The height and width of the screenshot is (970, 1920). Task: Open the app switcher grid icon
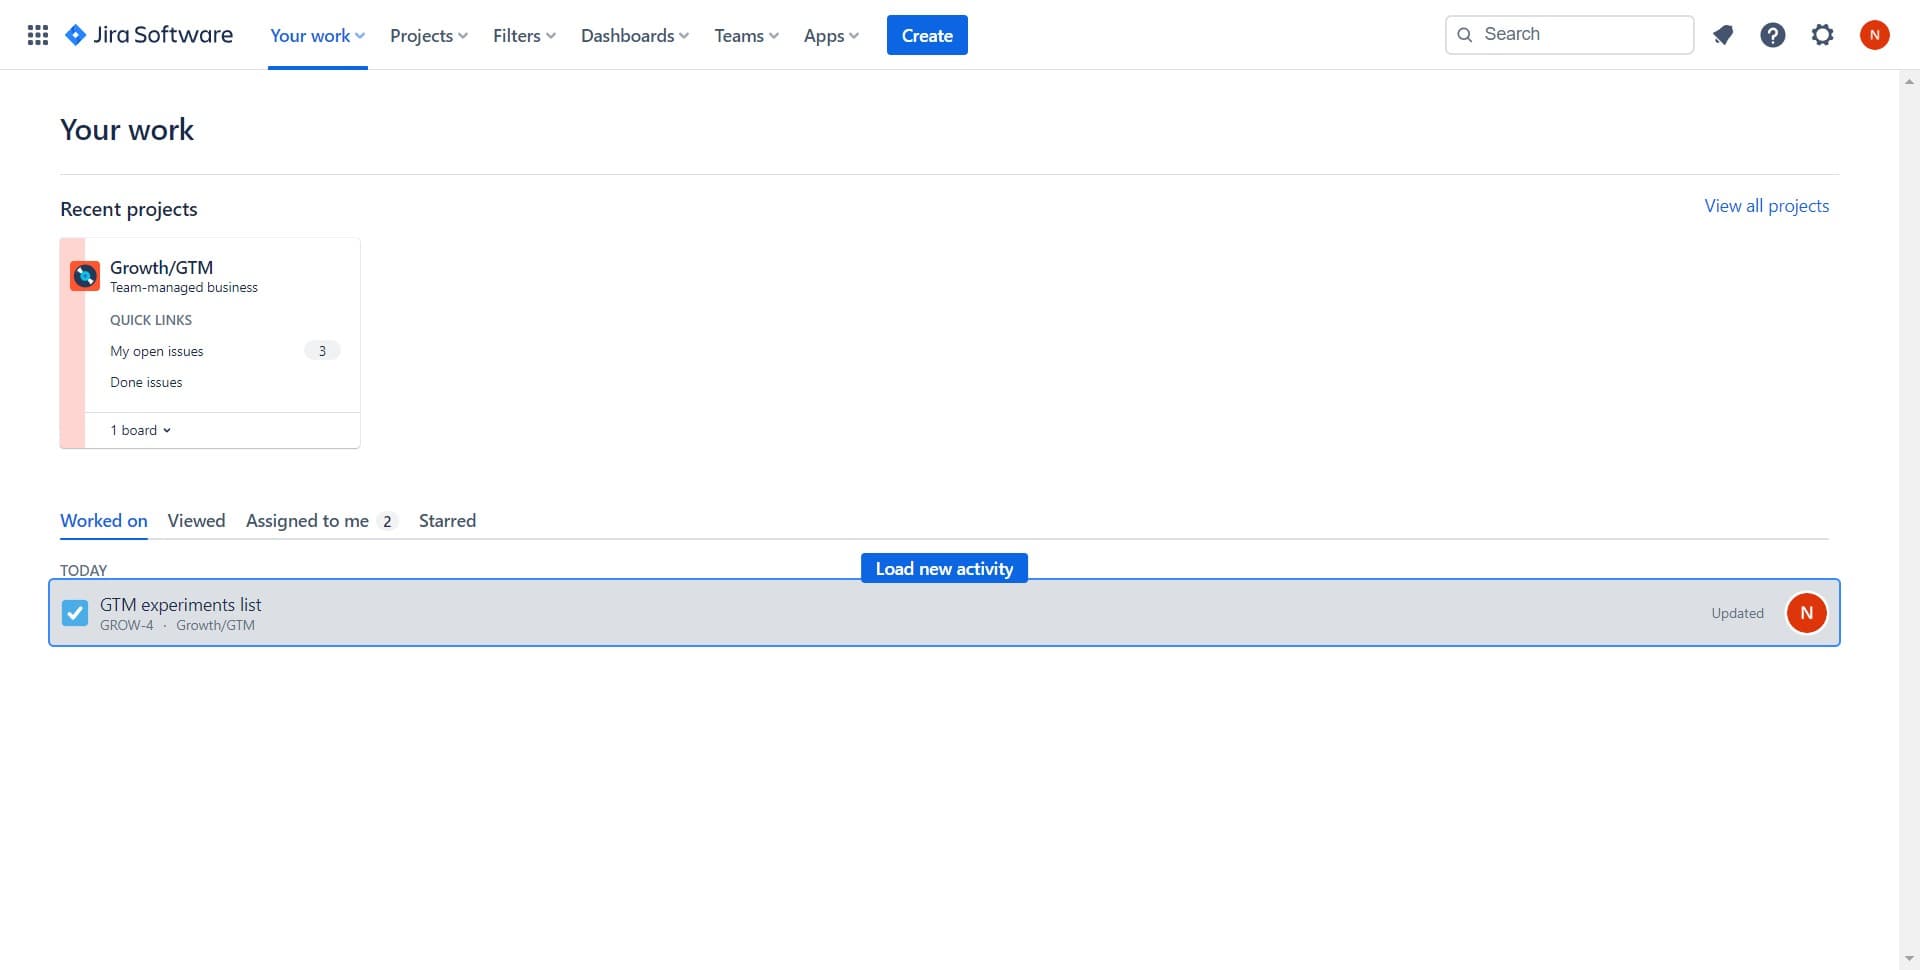[37, 34]
